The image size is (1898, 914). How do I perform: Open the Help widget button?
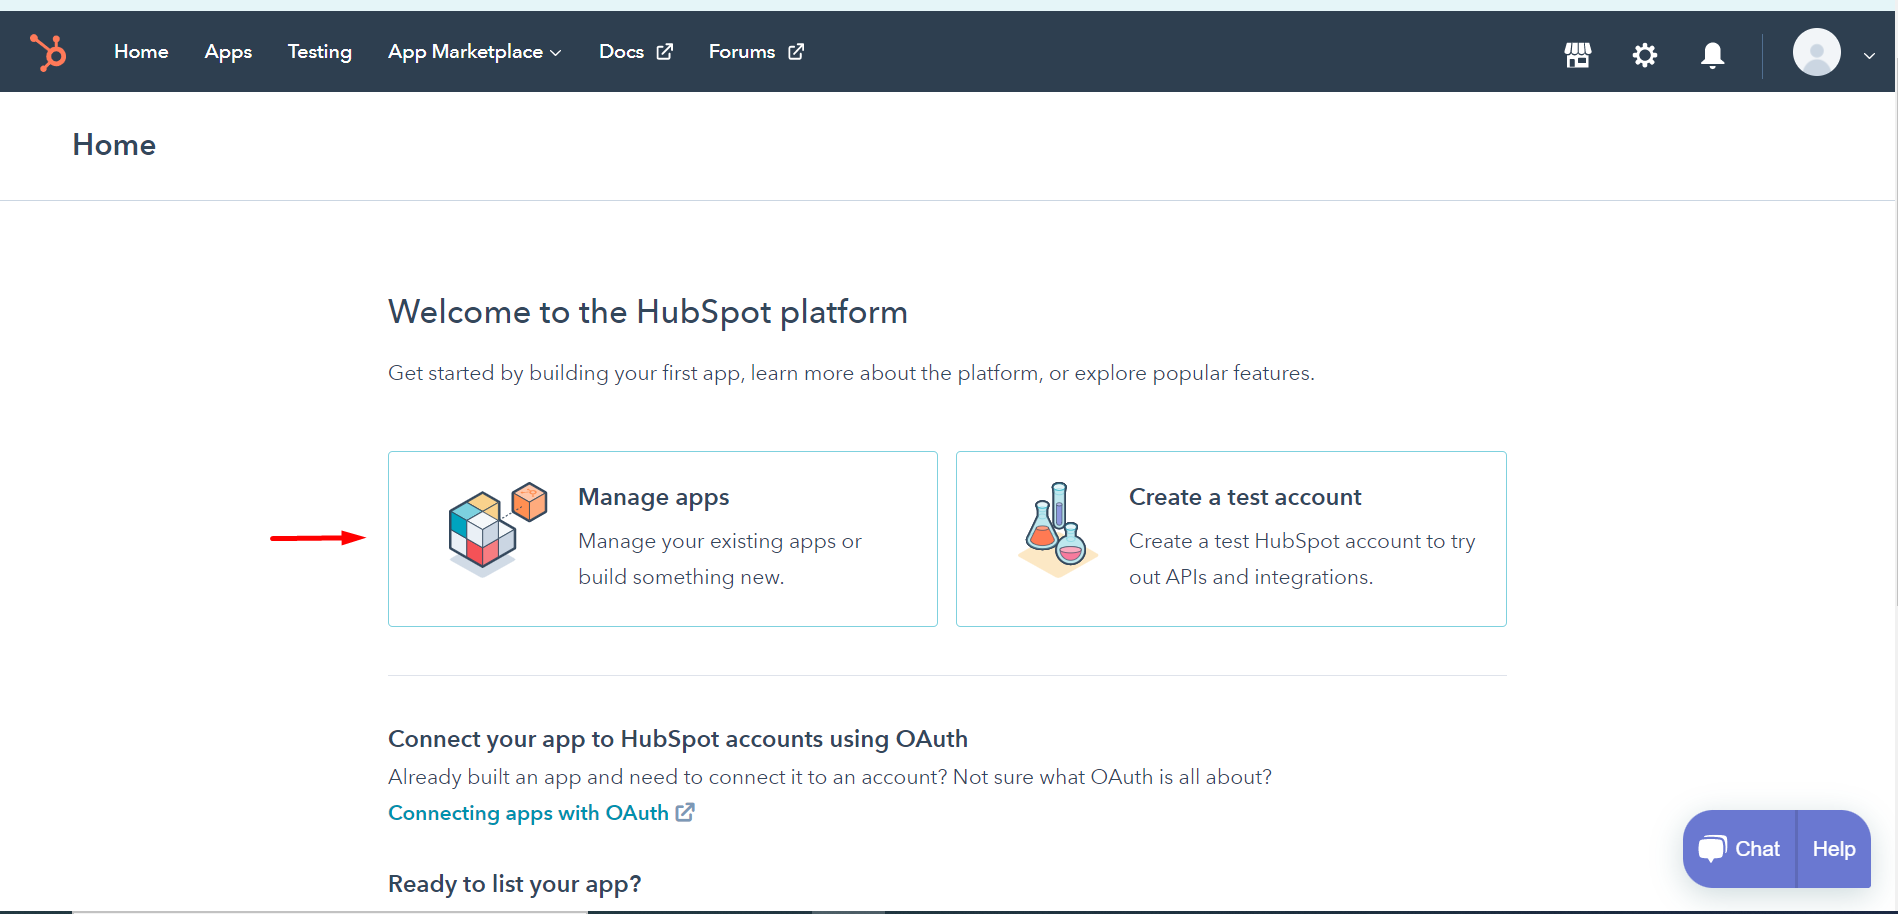[x=1834, y=849]
